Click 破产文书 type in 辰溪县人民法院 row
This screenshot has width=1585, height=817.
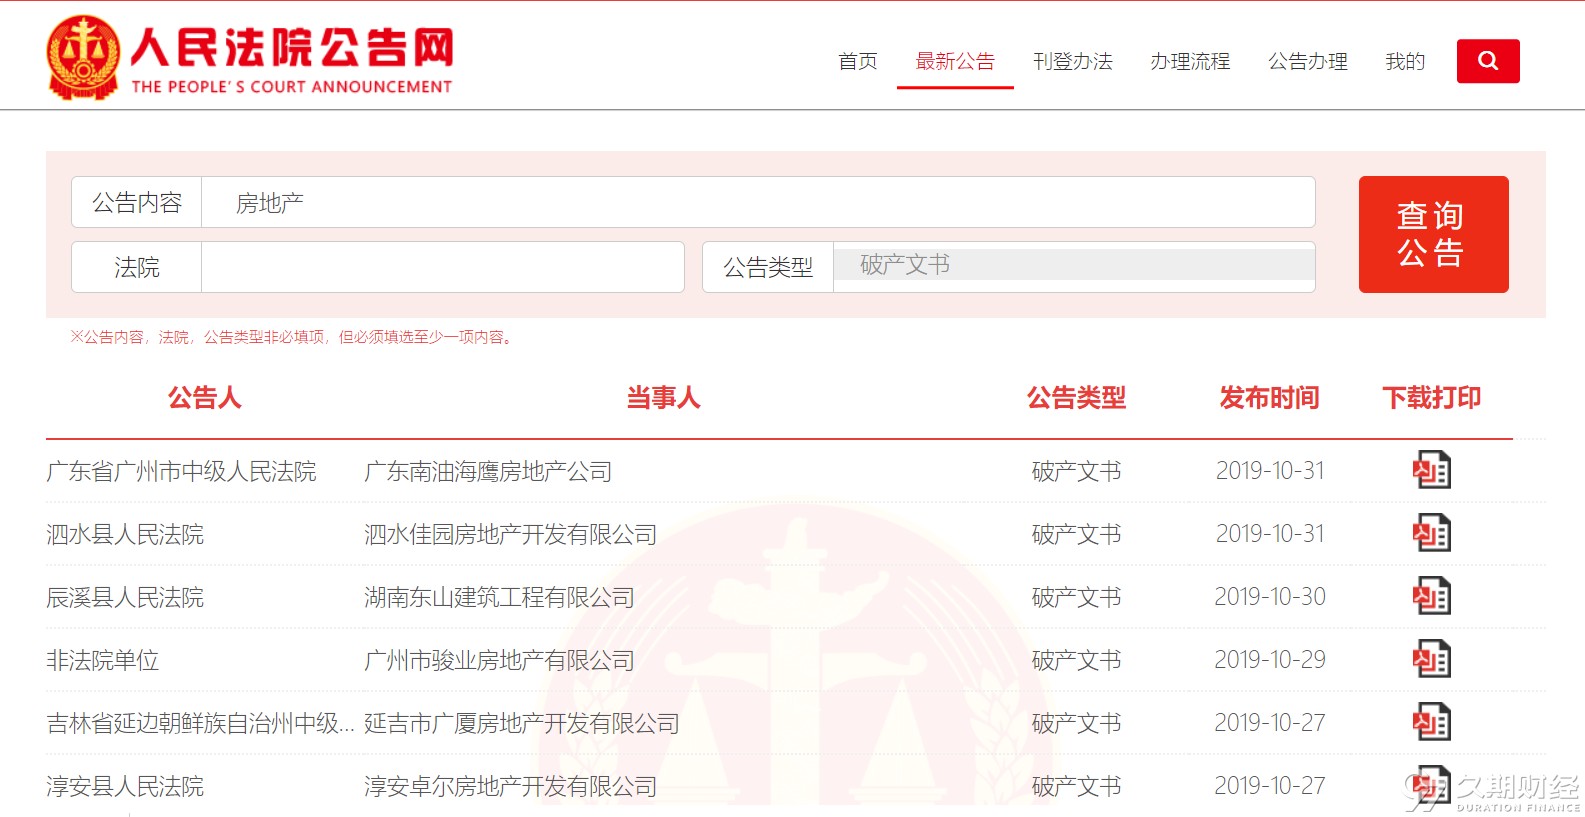click(1076, 597)
